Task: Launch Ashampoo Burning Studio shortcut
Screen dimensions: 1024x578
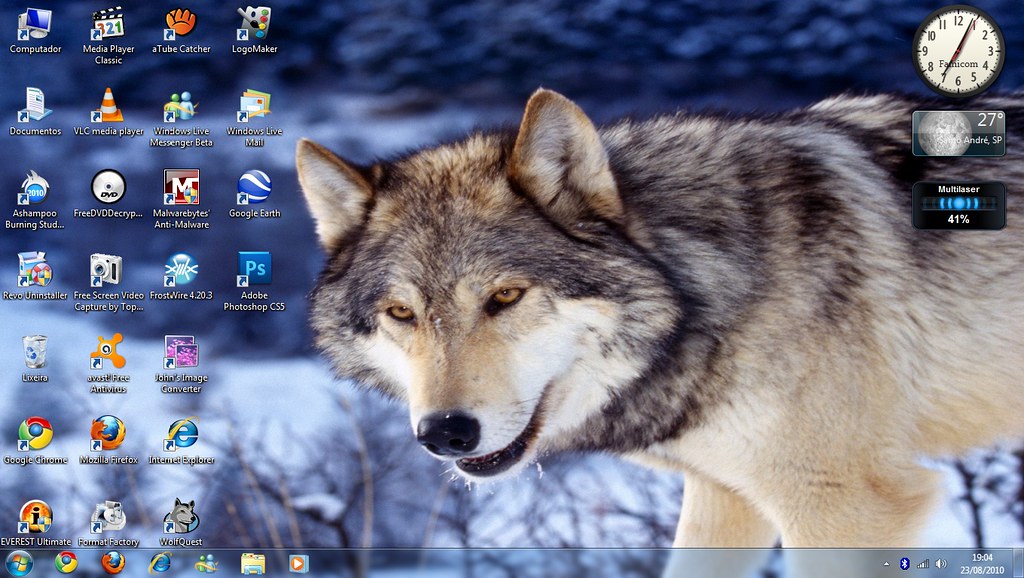Action: click(35, 200)
